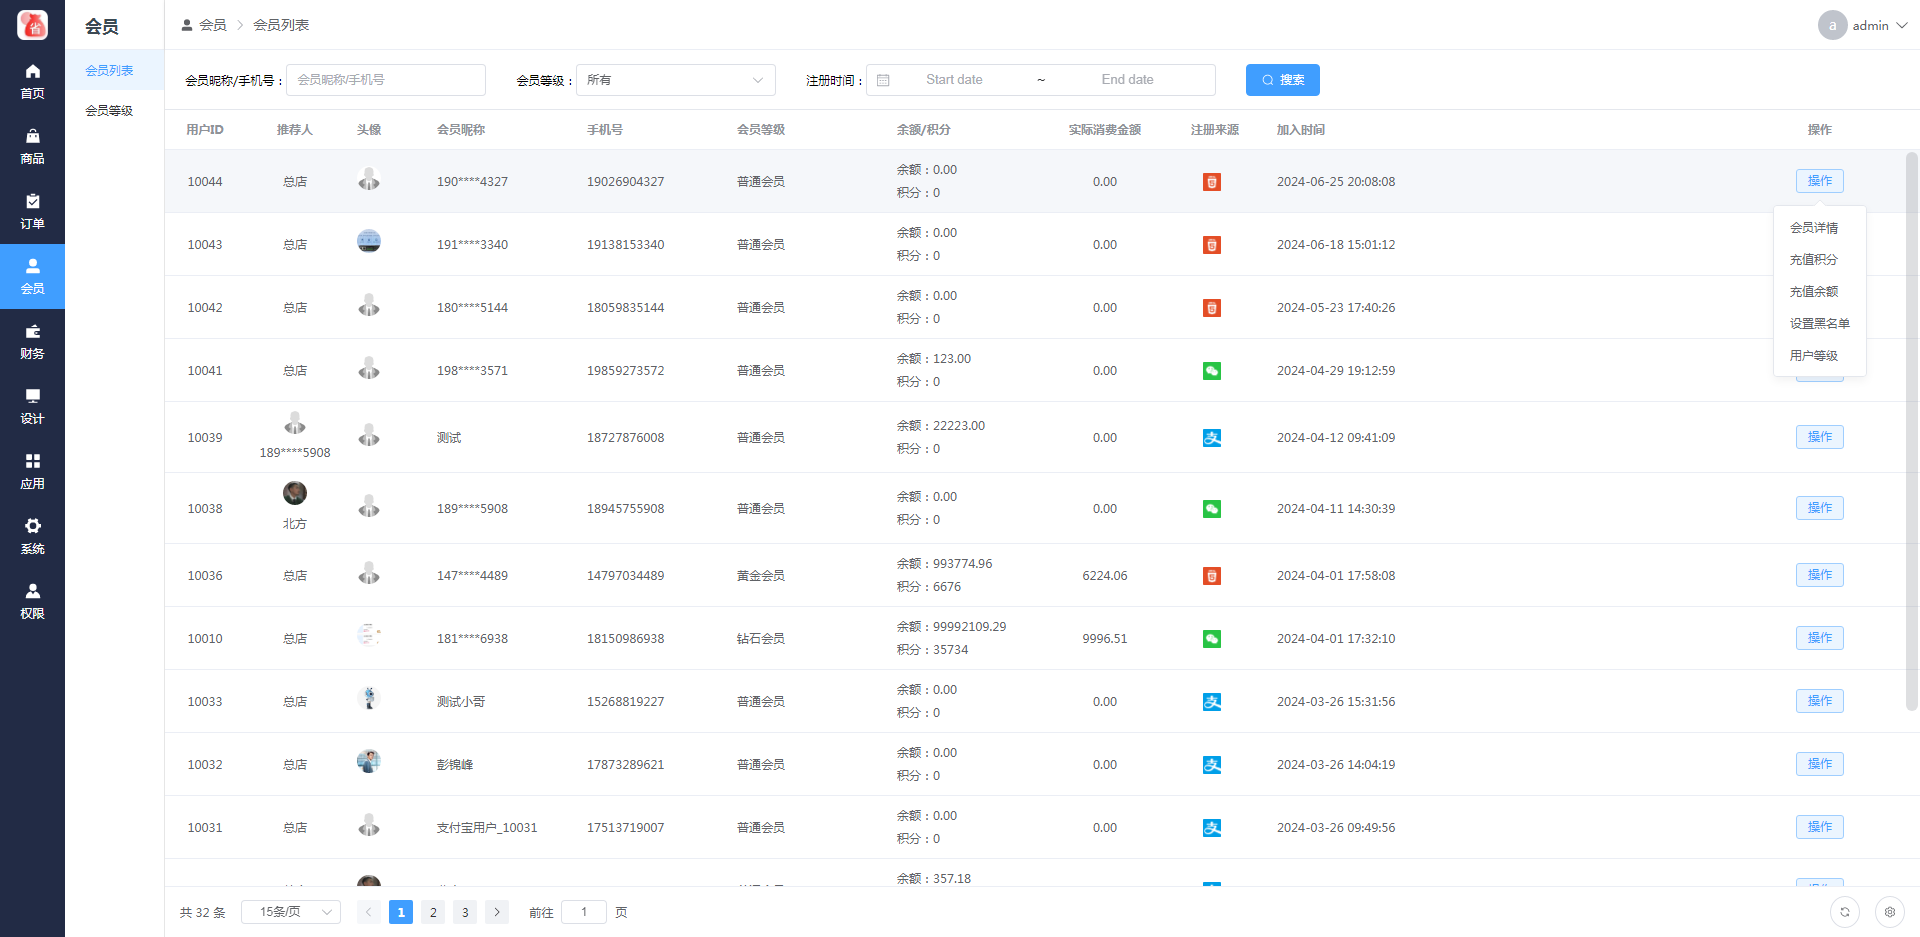Switch to 会员等级 submenu item
The width and height of the screenshot is (1920, 937).
109,111
